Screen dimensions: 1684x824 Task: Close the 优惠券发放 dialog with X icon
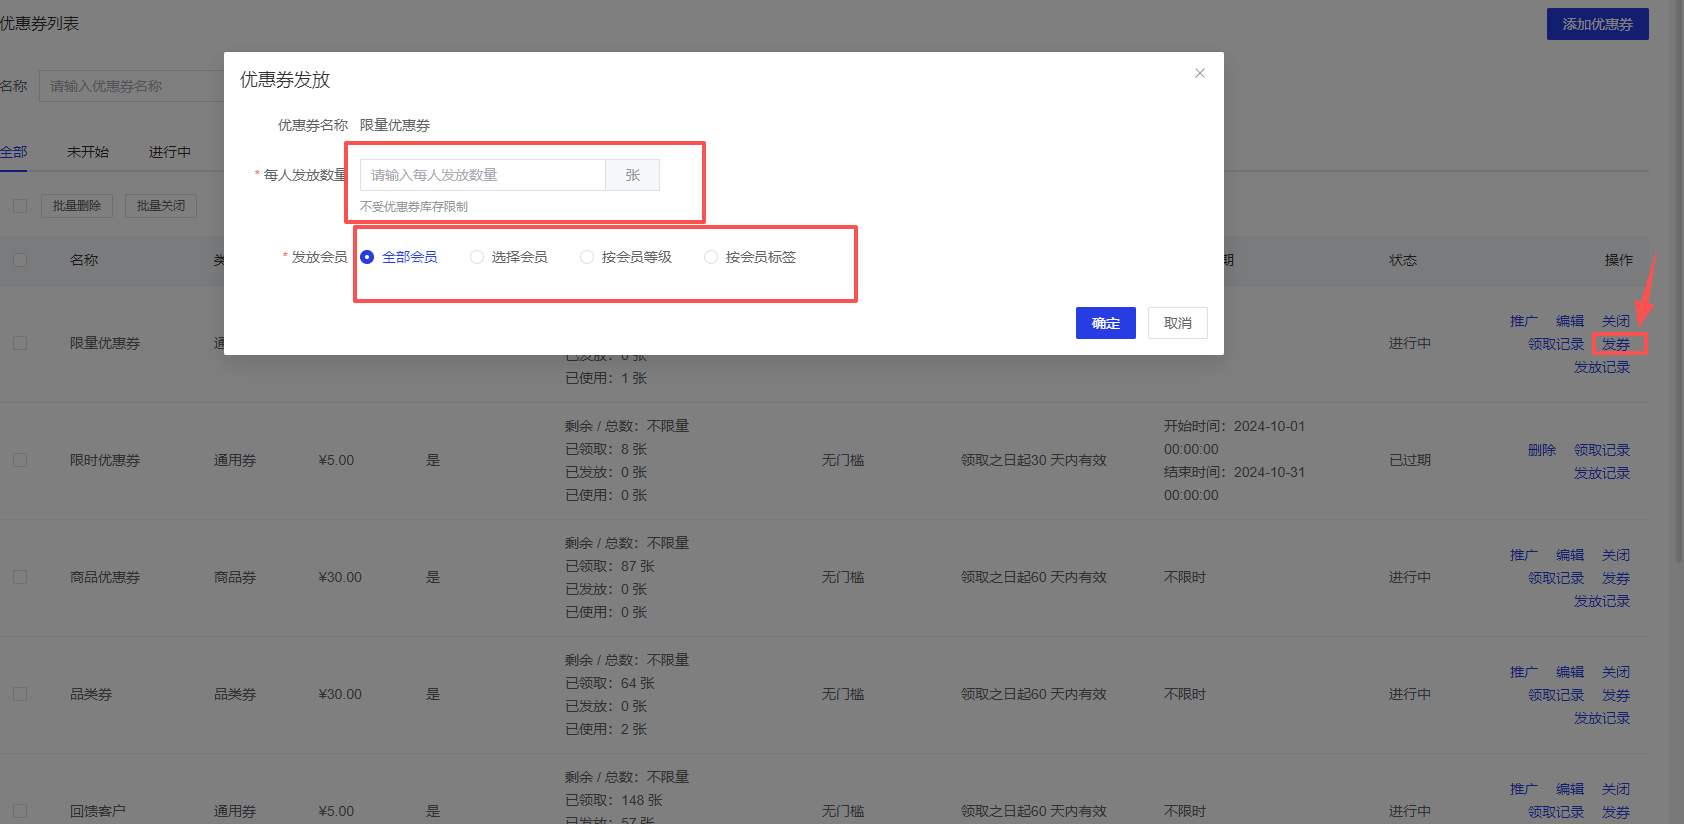(1199, 73)
